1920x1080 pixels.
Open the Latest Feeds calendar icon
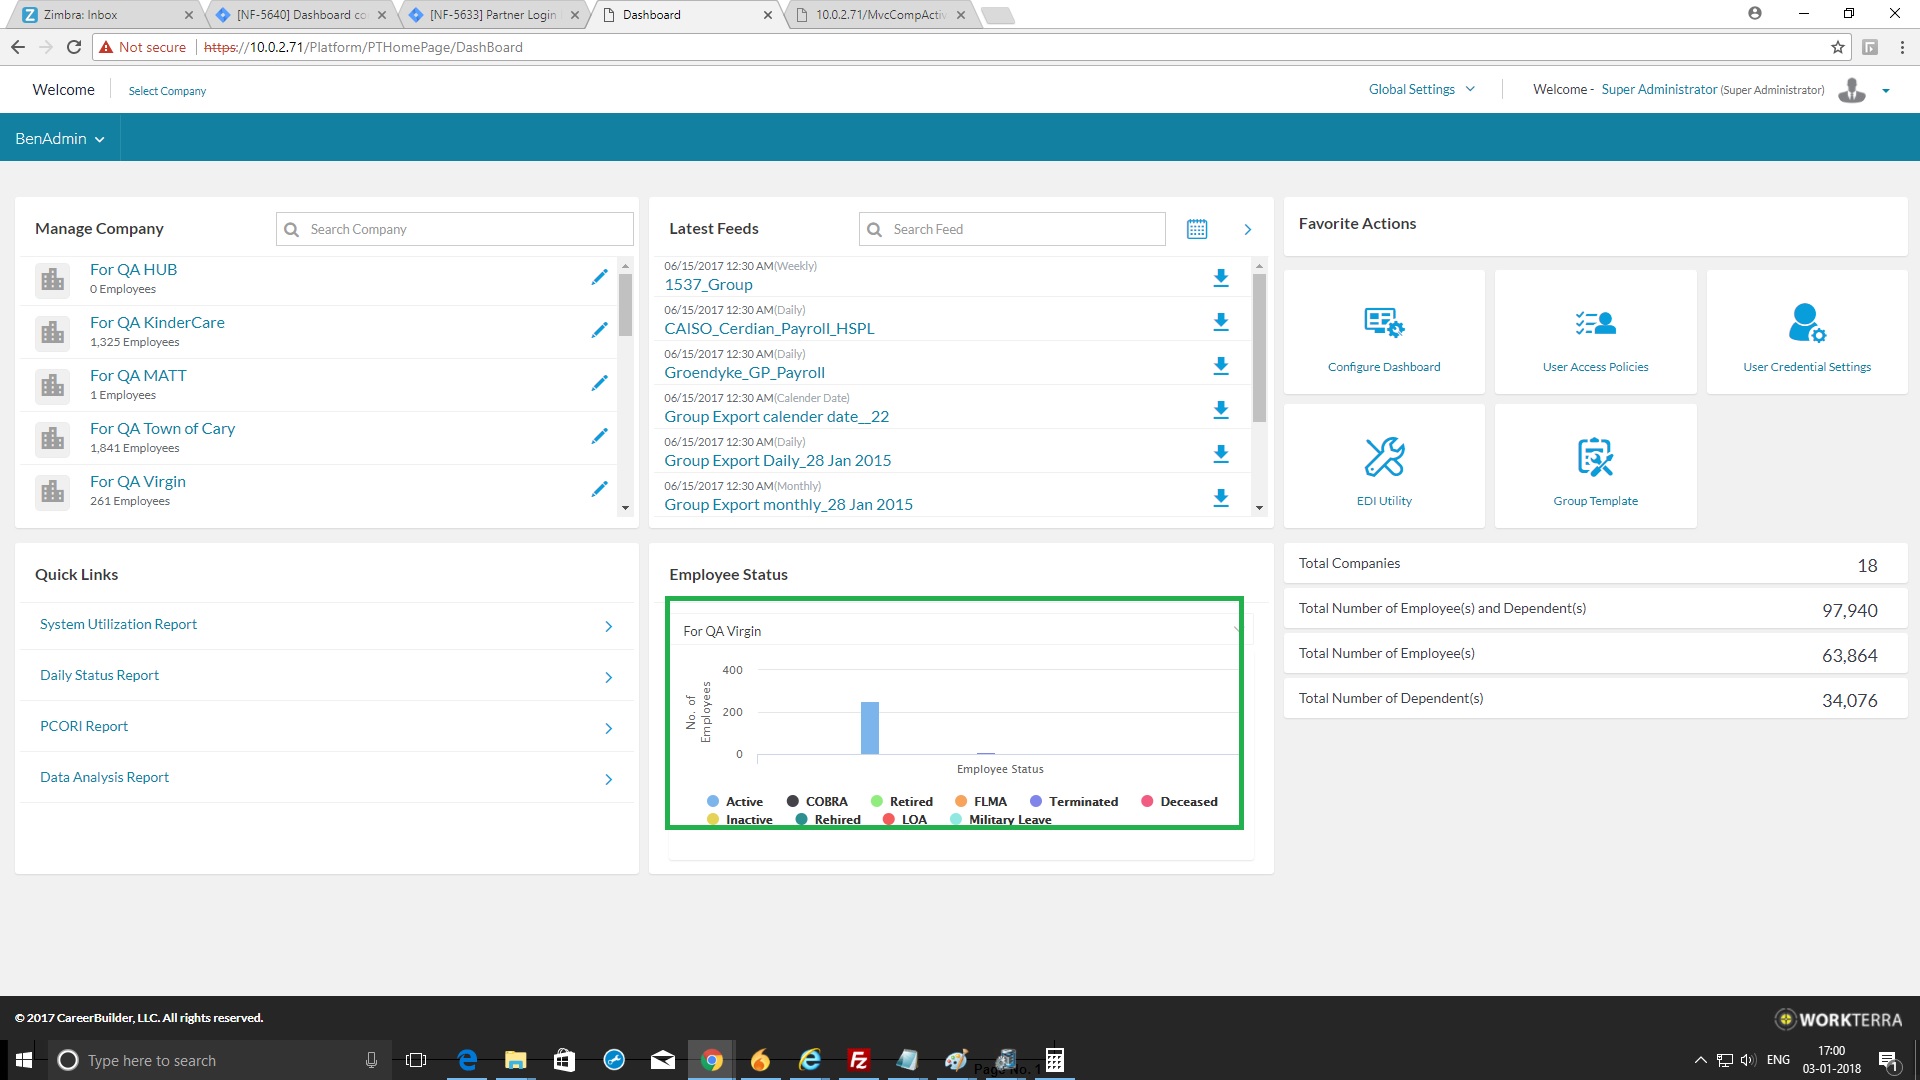click(x=1196, y=229)
